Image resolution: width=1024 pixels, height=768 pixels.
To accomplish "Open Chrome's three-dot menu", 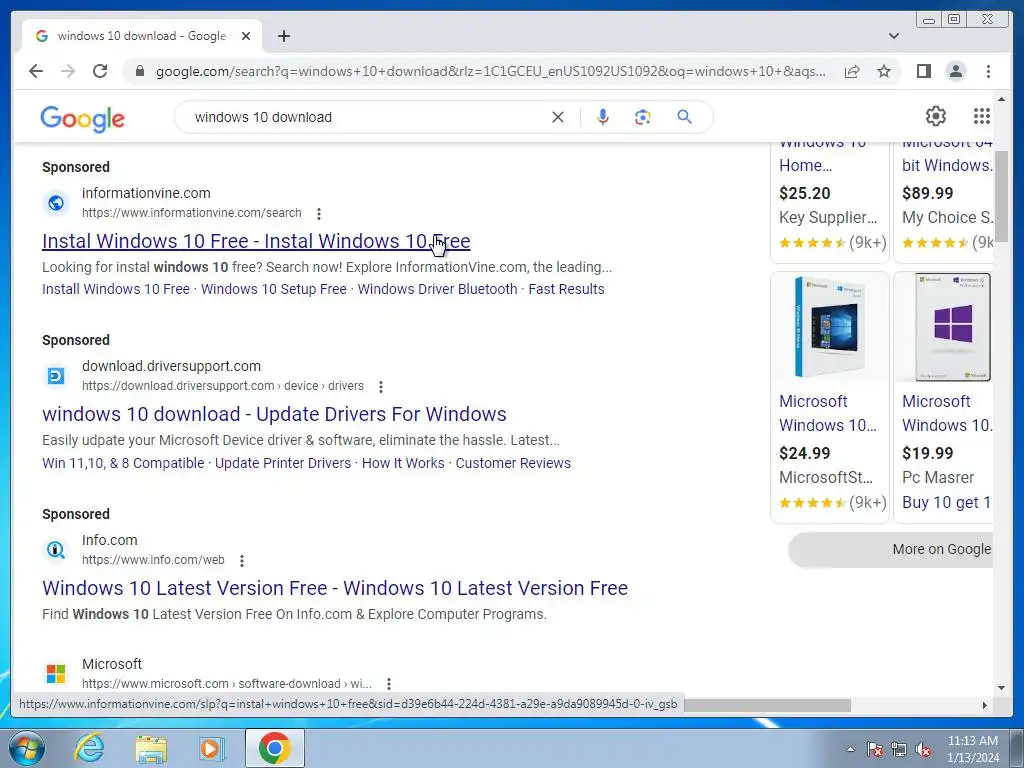I will tap(988, 71).
